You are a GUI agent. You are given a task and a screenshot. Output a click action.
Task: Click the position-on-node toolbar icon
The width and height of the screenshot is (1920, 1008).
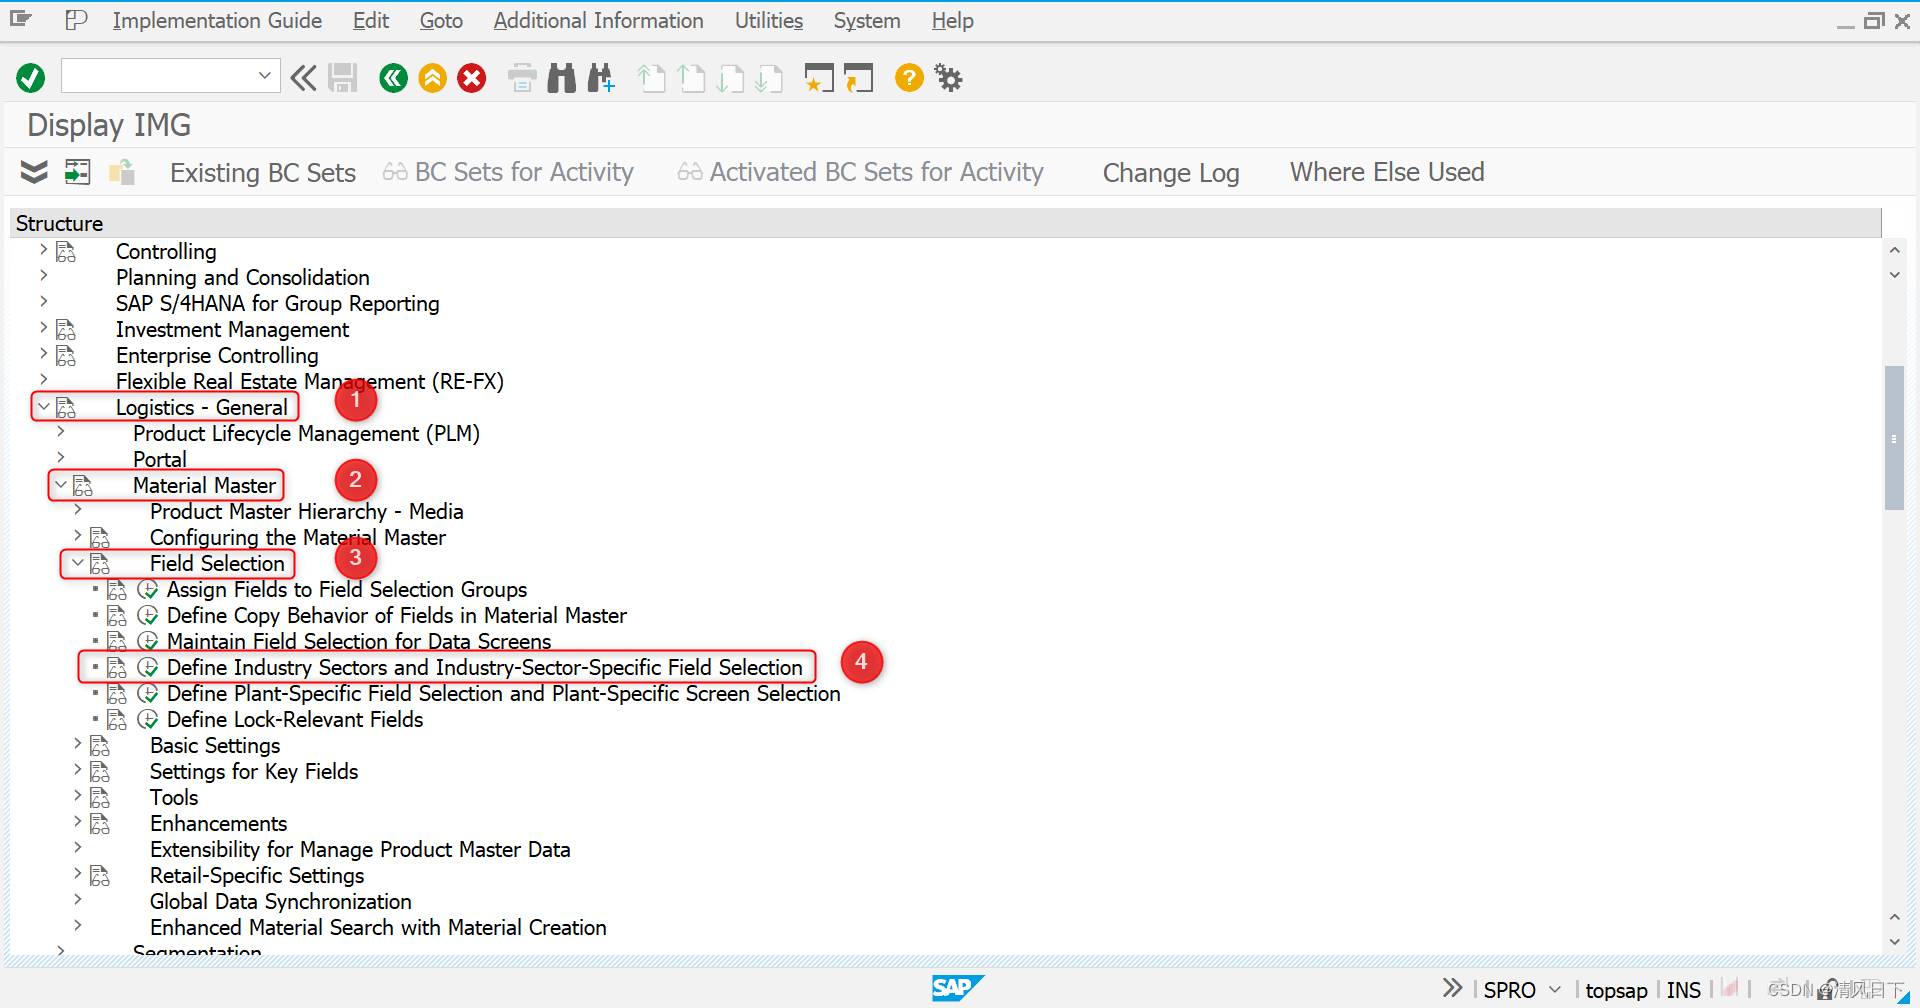click(78, 172)
